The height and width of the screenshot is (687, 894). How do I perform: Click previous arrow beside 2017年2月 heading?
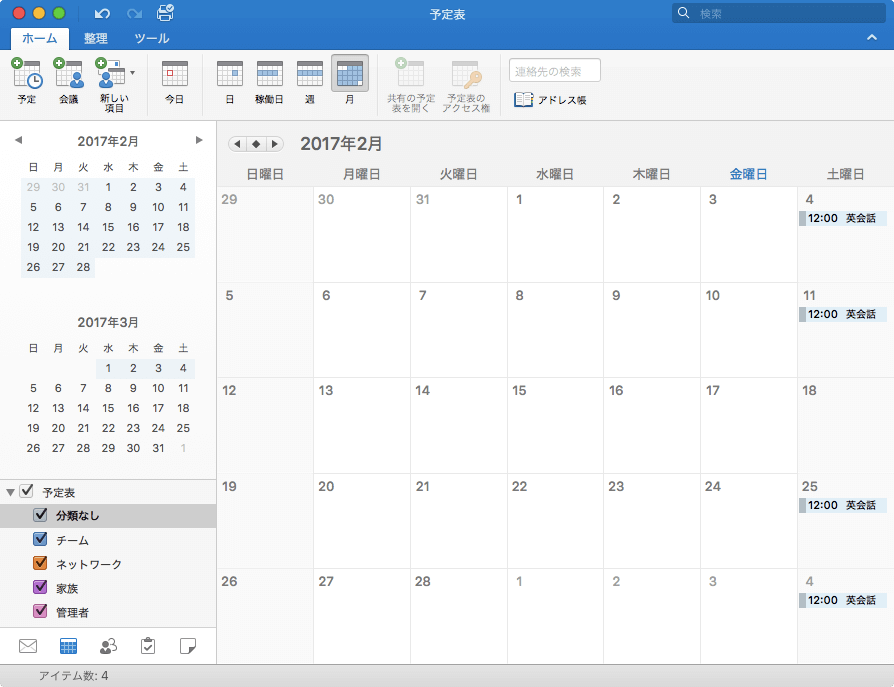pyautogui.click(x=237, y=144)
